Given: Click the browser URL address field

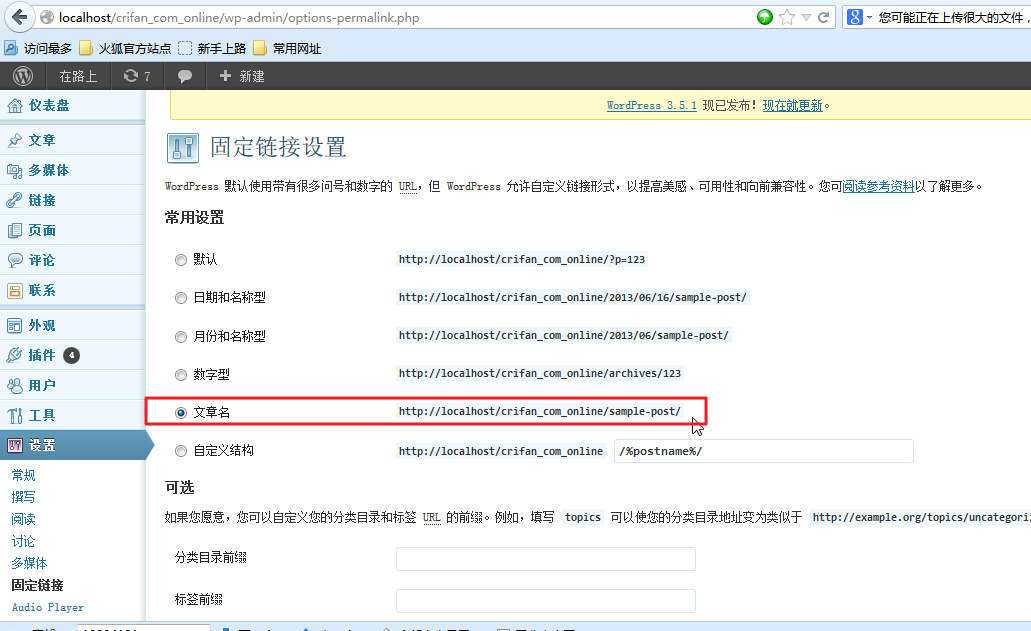Looking at the screenshot, I should click(x=395, y=18).
